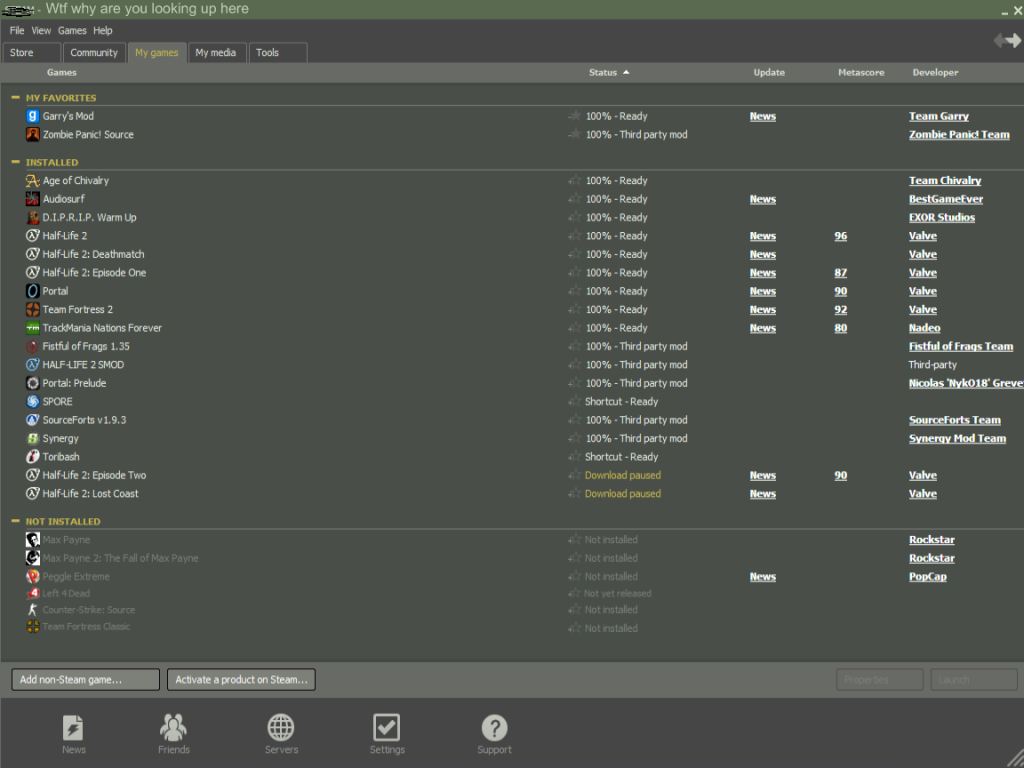The width and height of the screenshot is (1024, 768).
Task: Click the Garry's Mod game icon
Action: [33, 116]
